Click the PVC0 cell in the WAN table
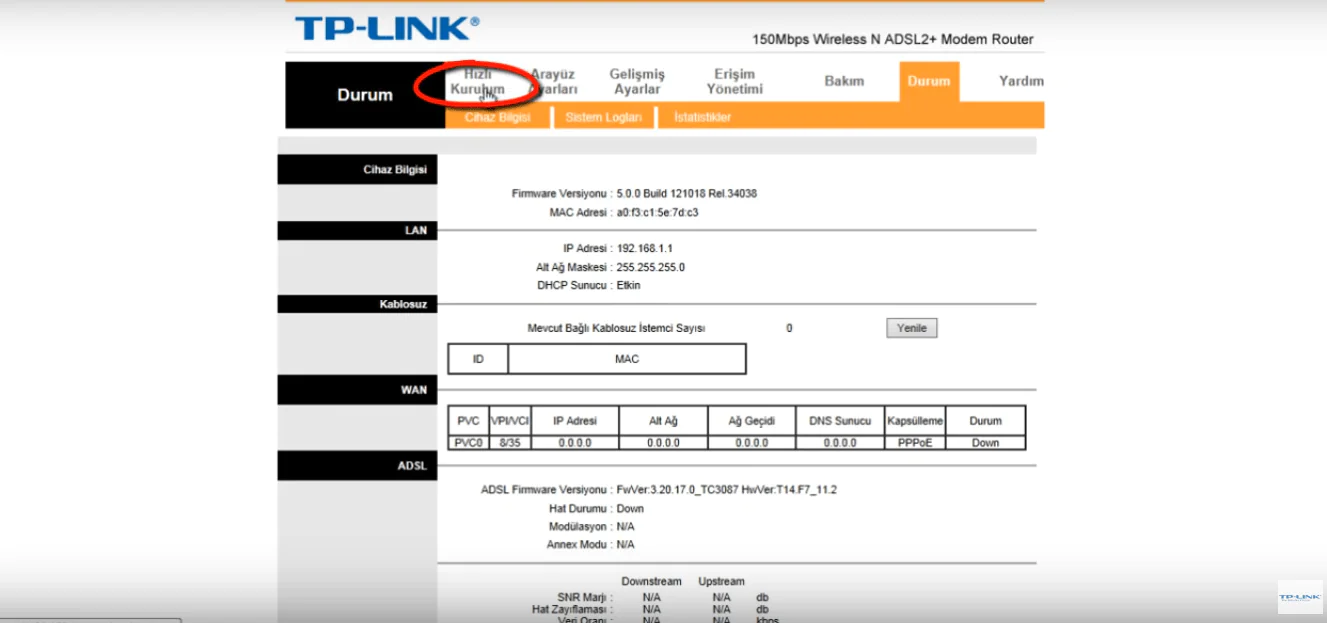The width and height of the screenshot is (1327, 623). (468, 443)
